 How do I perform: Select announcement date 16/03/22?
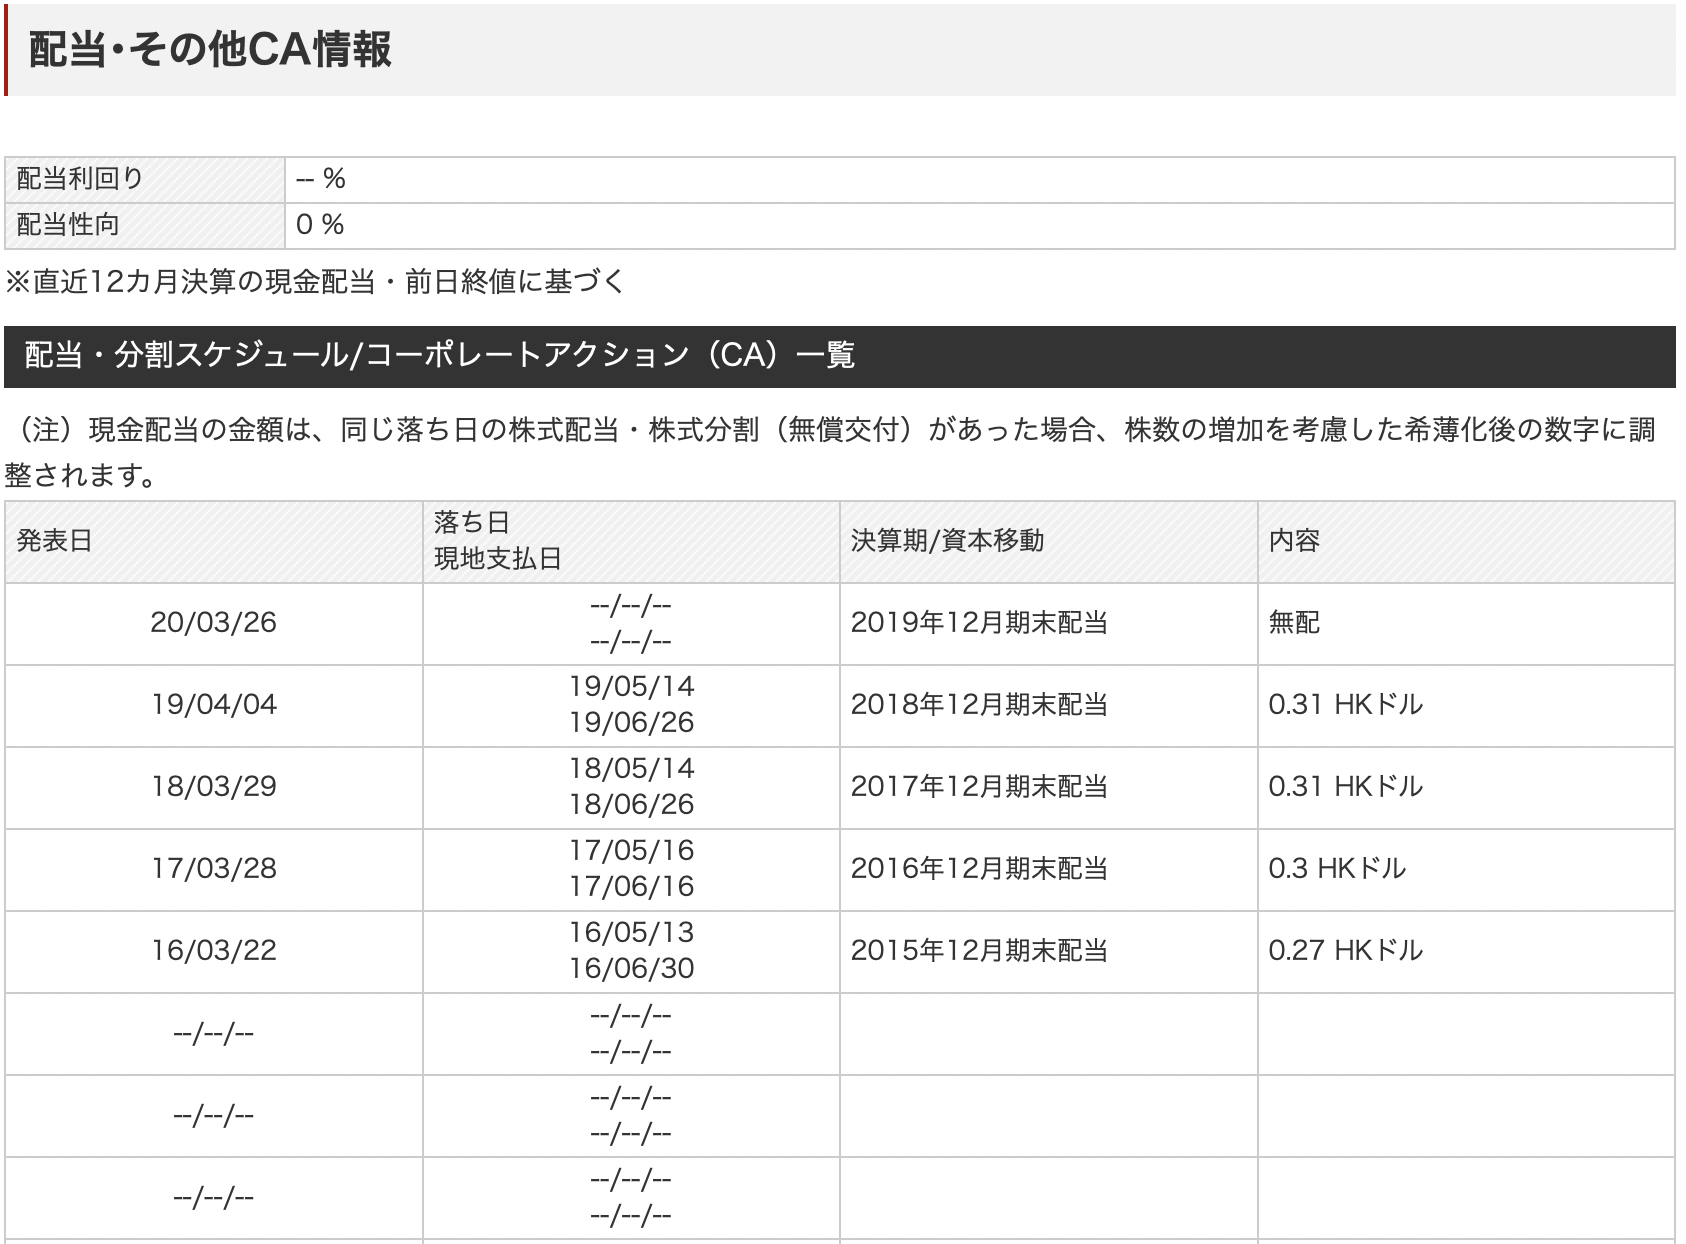point(214,951)
